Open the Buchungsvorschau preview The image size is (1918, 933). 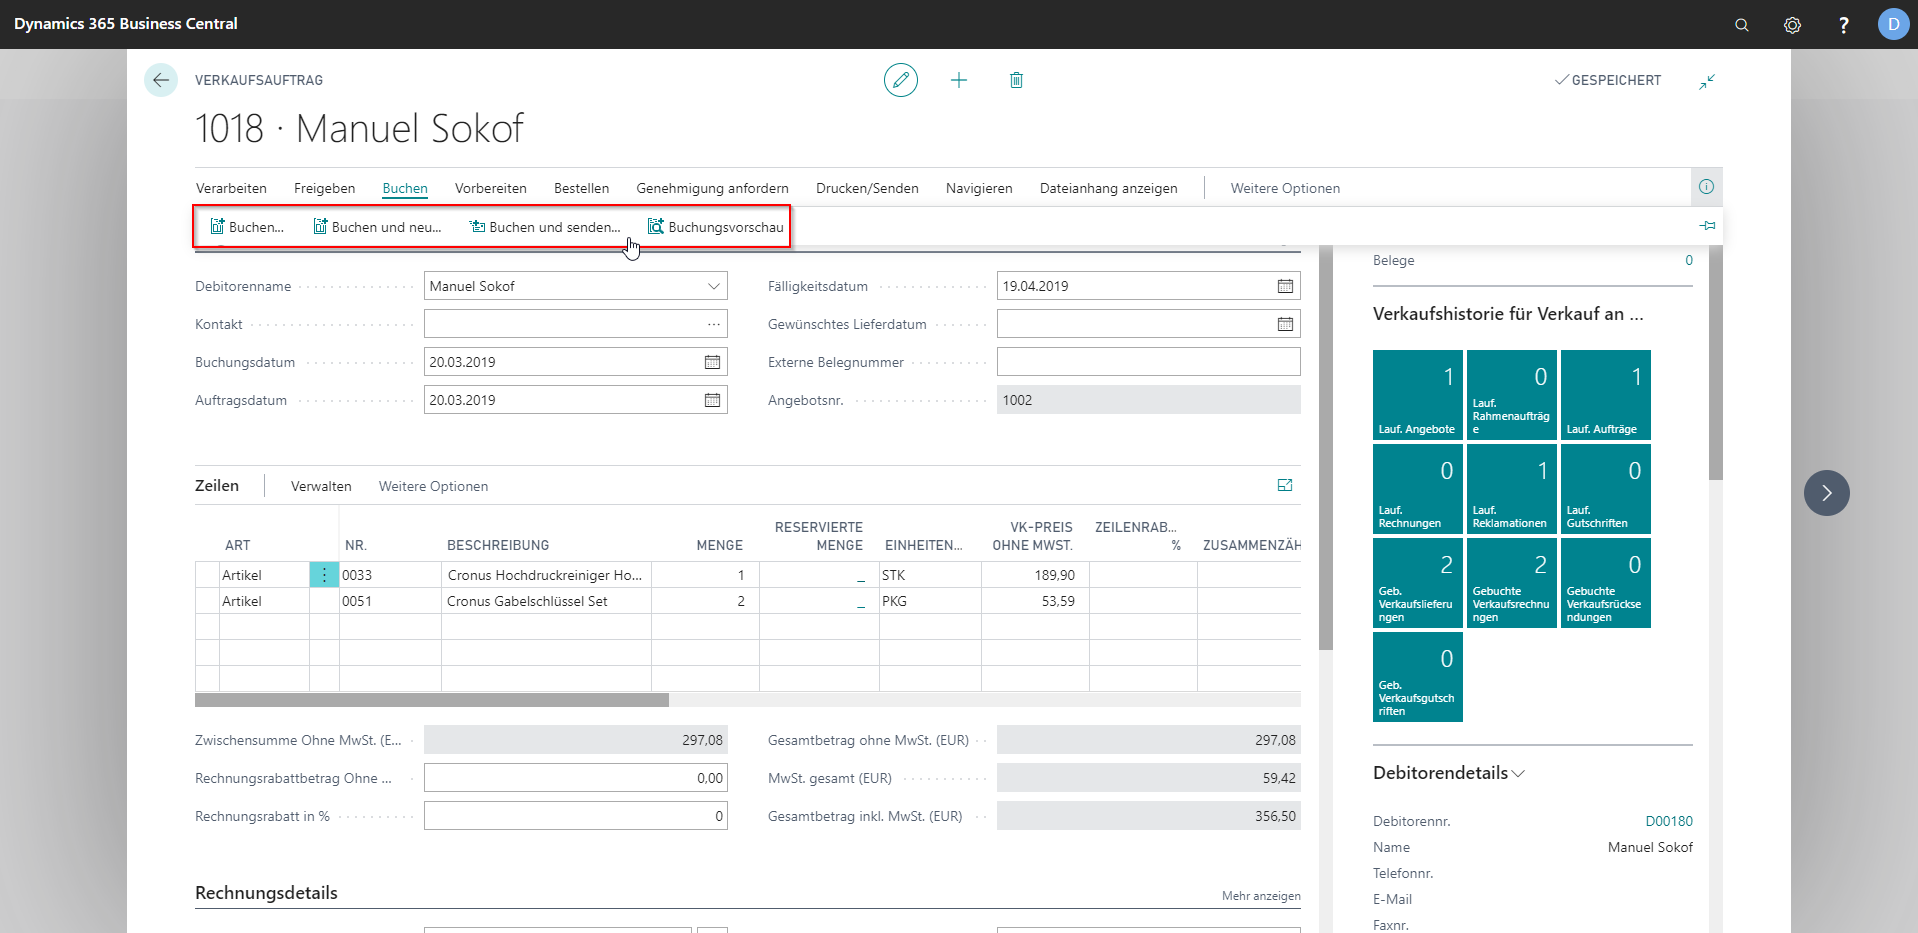(x=716, y=227)
